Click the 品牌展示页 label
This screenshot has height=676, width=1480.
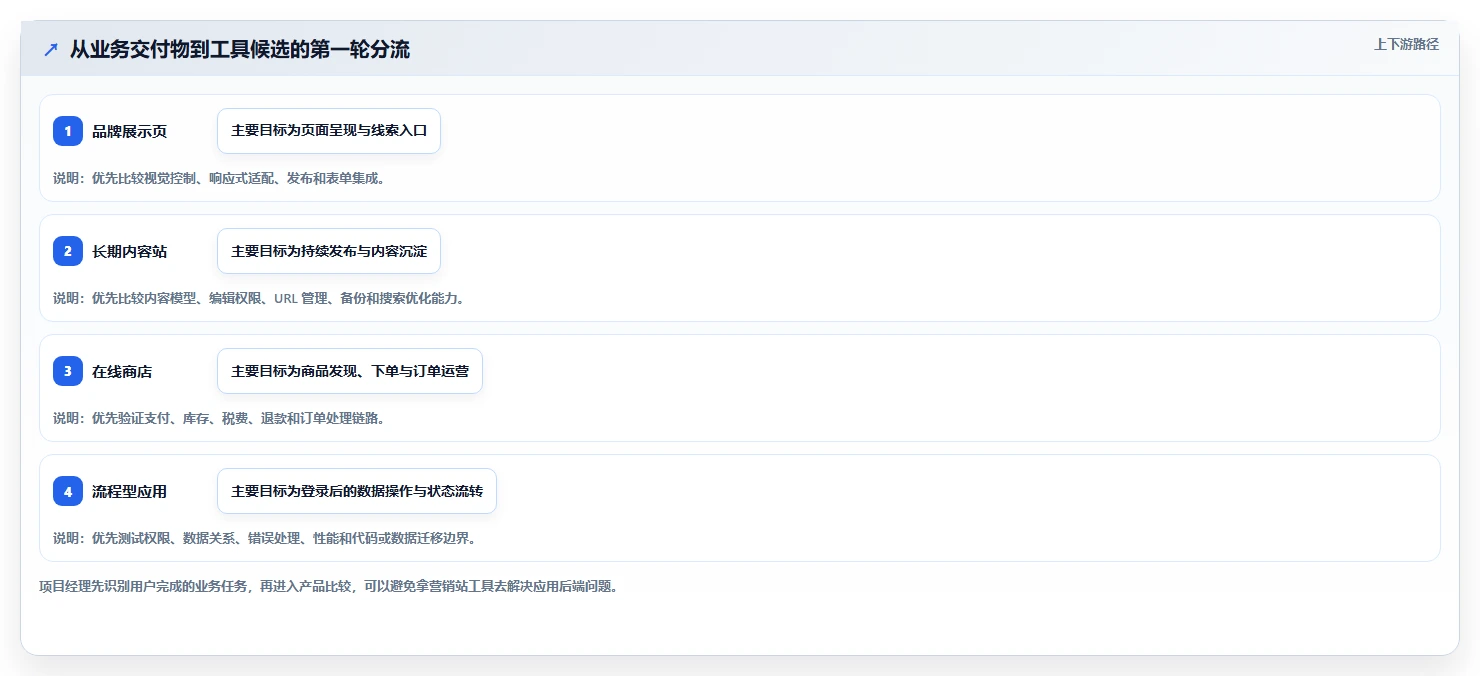click(129, 131)
